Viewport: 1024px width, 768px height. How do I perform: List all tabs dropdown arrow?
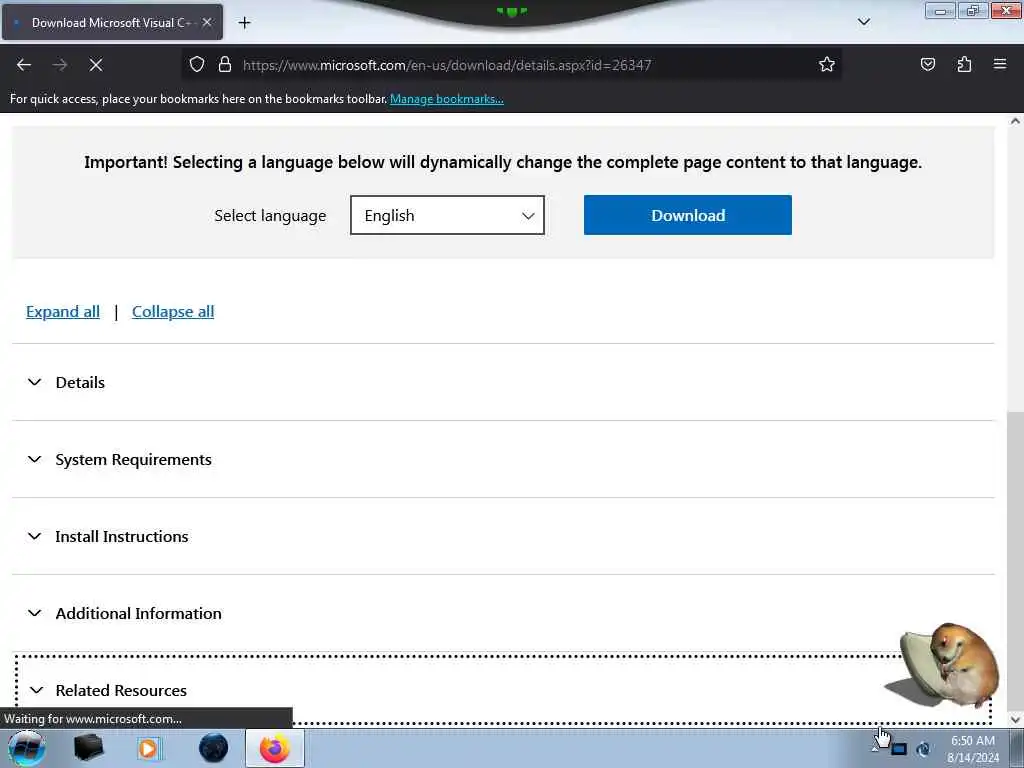(x=863, y=22)
